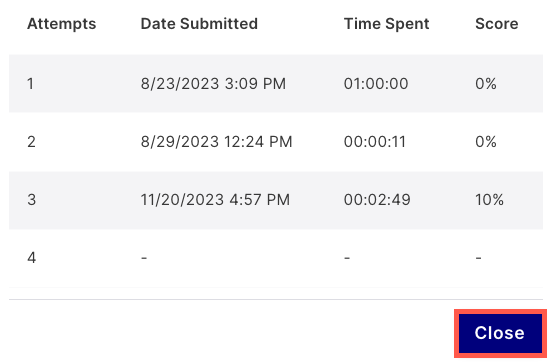
Task: Click date 8/23/2023 3:09 PM
Action: pyautogui.click(x=213, y=84)
